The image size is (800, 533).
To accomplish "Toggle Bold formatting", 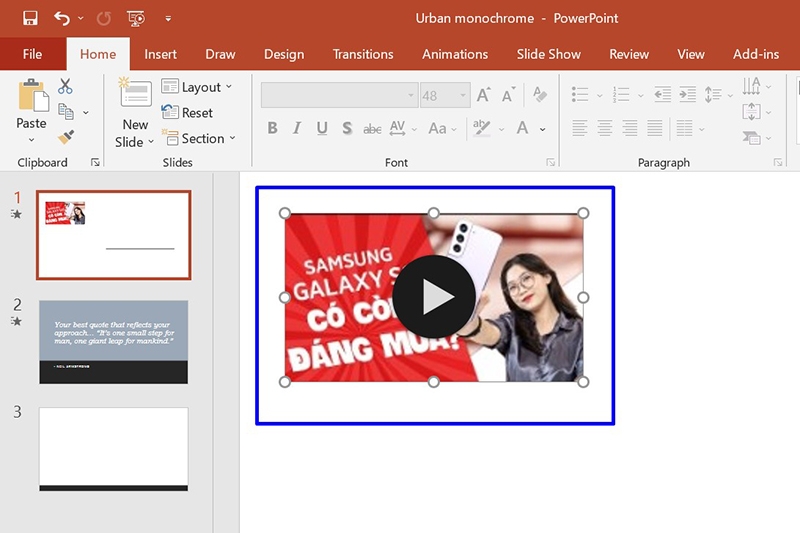I will tap(272, 129).
